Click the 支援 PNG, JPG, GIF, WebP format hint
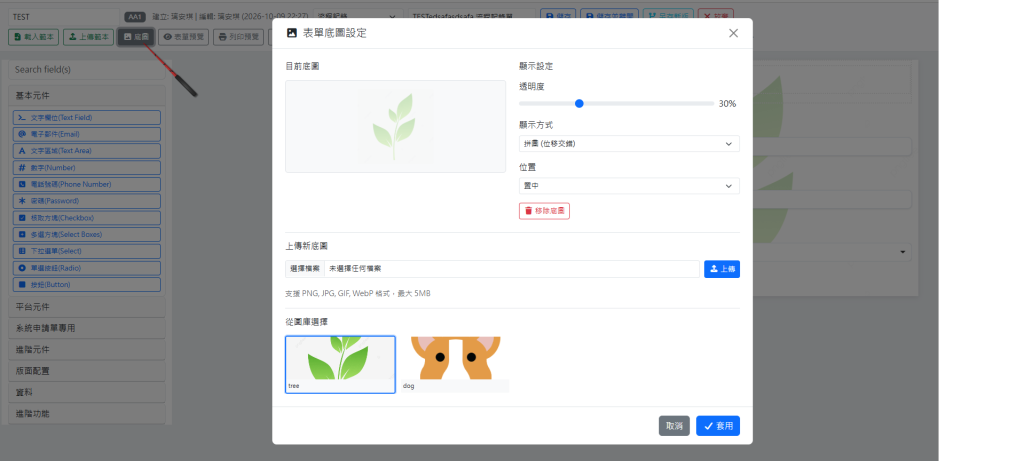The image size is (1024, 461). (358, 294)
